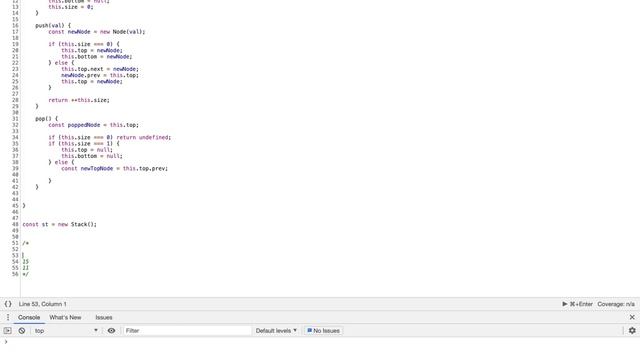Click the comment opener on line 51

[x=25, y=243]
